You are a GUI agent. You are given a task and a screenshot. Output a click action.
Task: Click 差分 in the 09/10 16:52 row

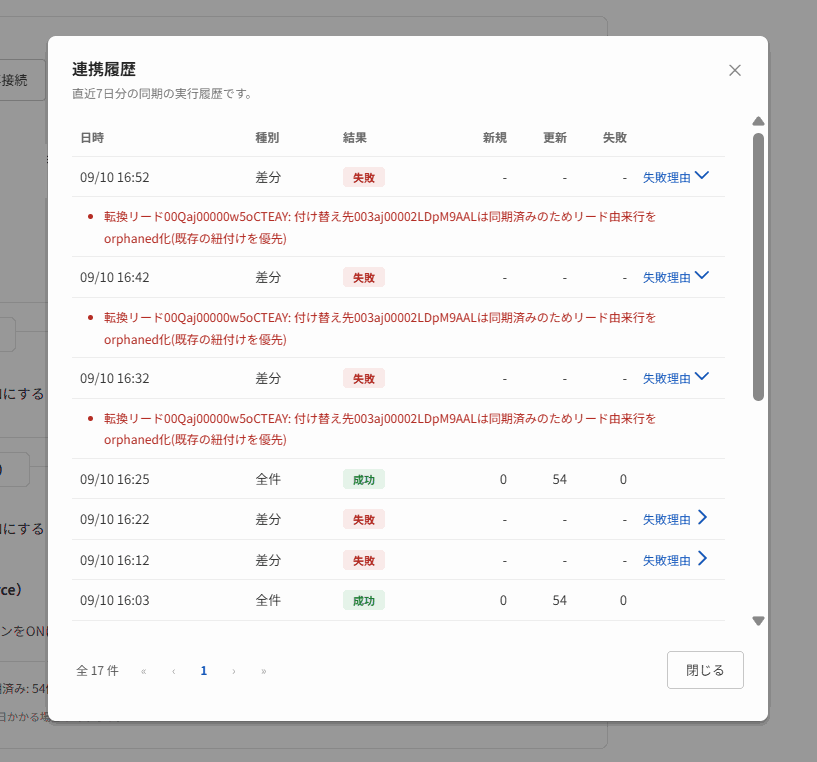pyautogui.click(x=268, y=177)
